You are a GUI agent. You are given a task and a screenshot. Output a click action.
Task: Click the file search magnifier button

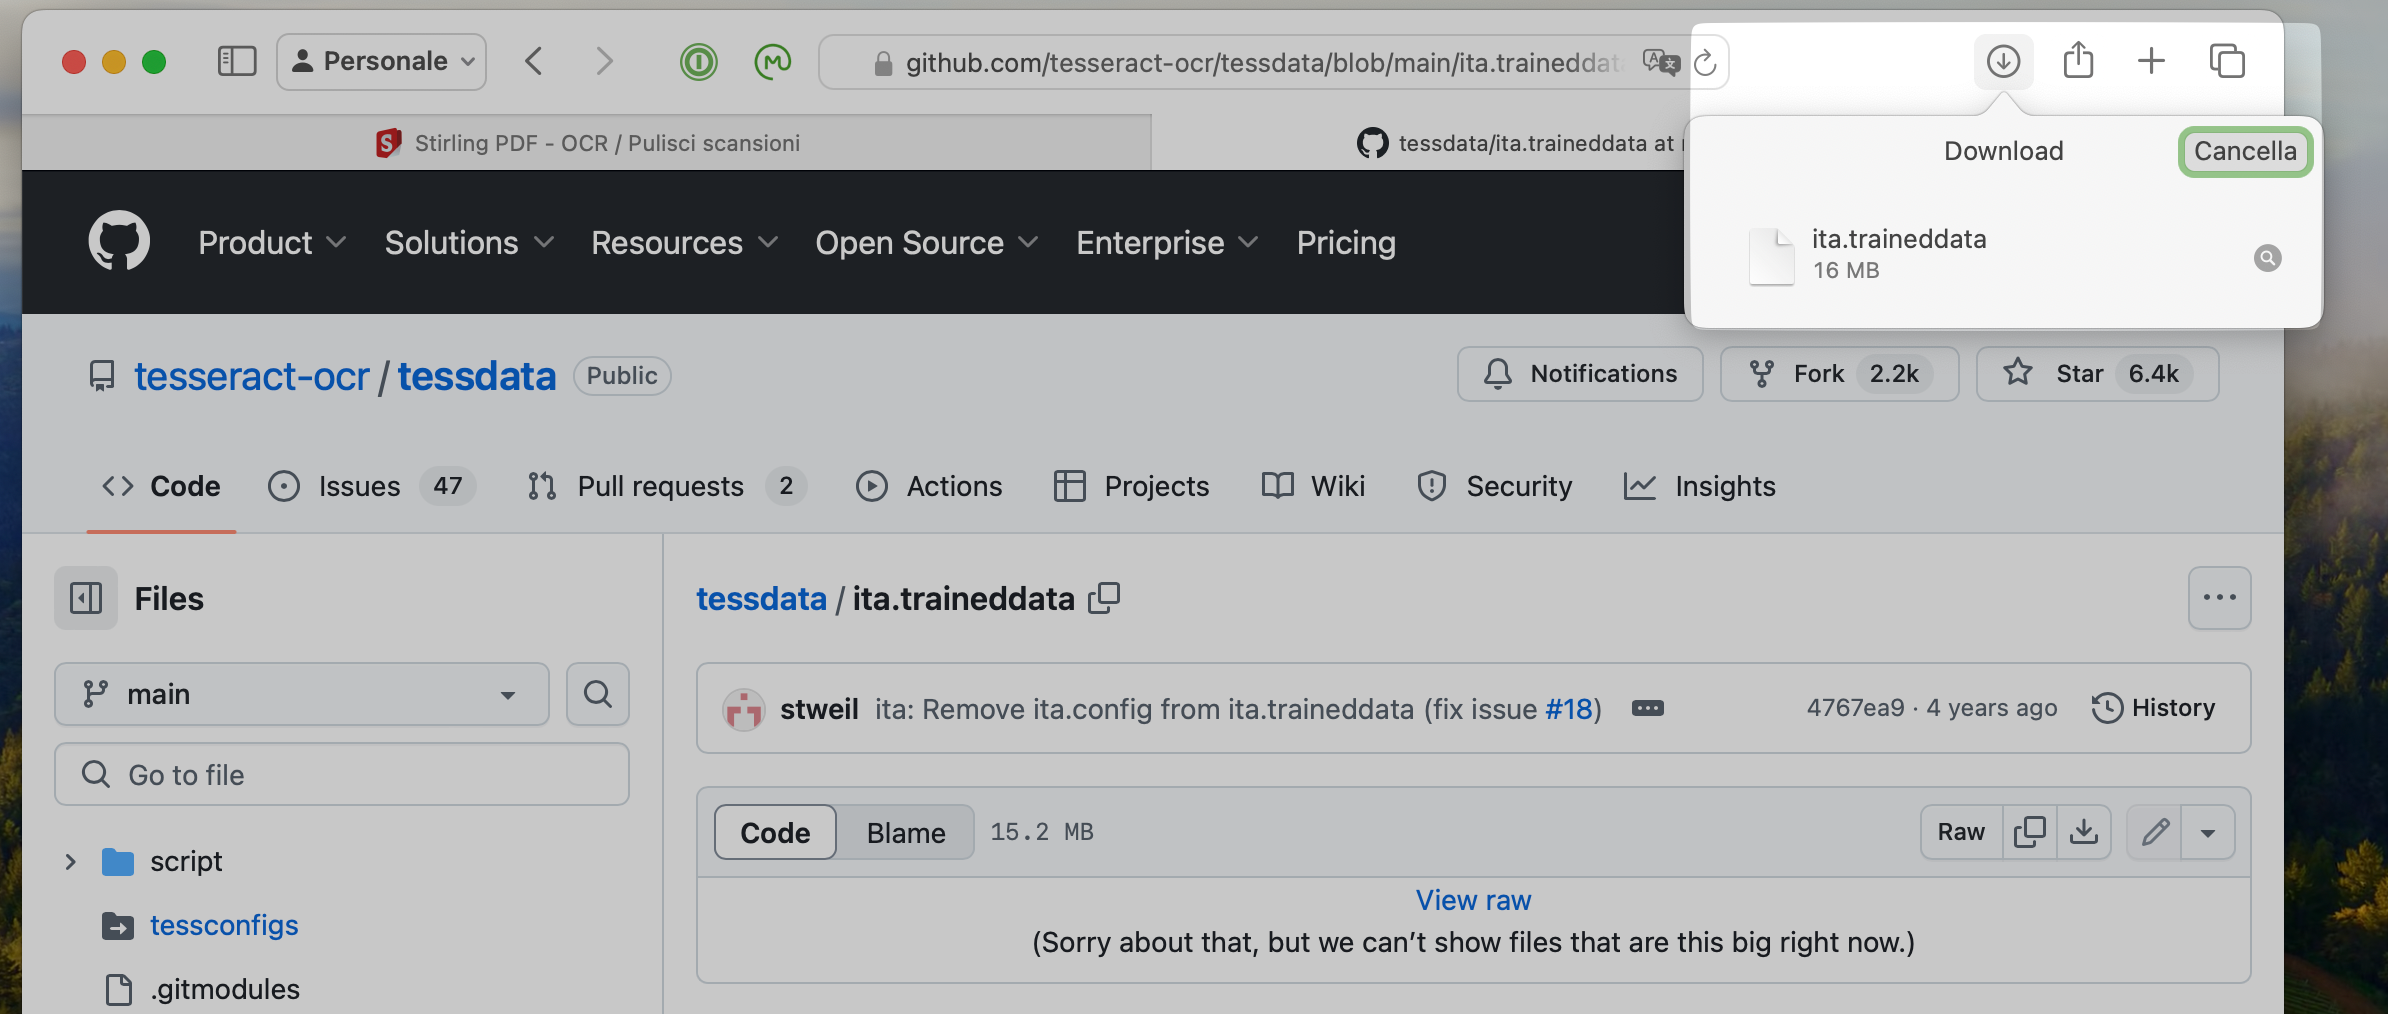[x=598, y=694]
